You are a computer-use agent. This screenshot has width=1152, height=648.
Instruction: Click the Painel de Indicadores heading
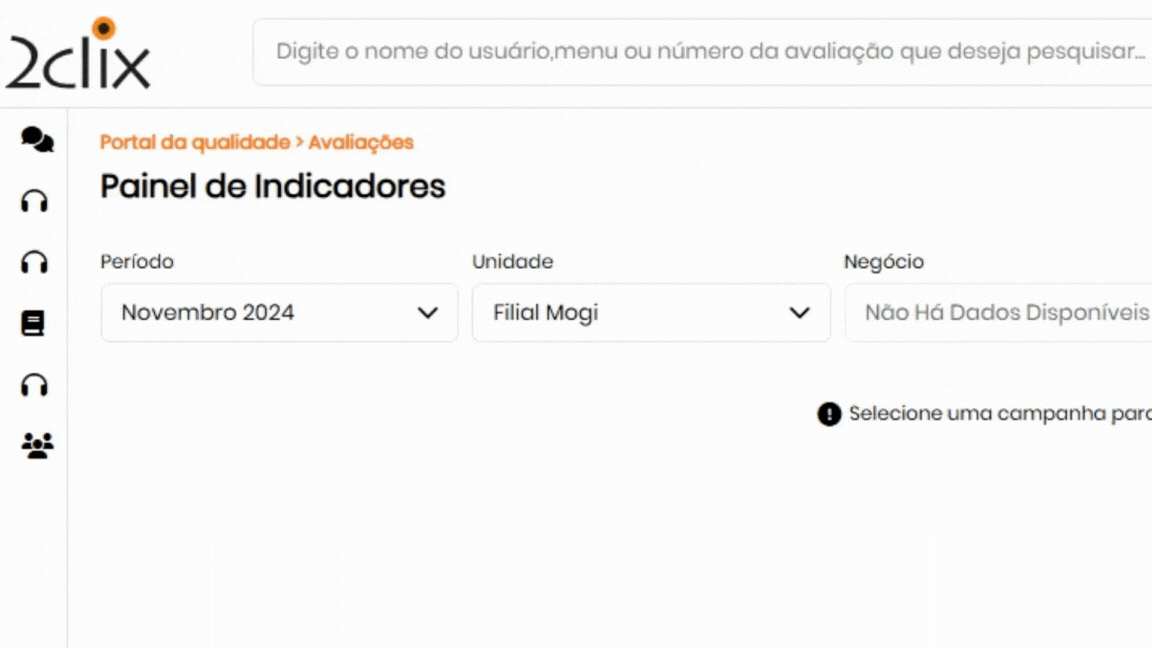click(273, 187)
